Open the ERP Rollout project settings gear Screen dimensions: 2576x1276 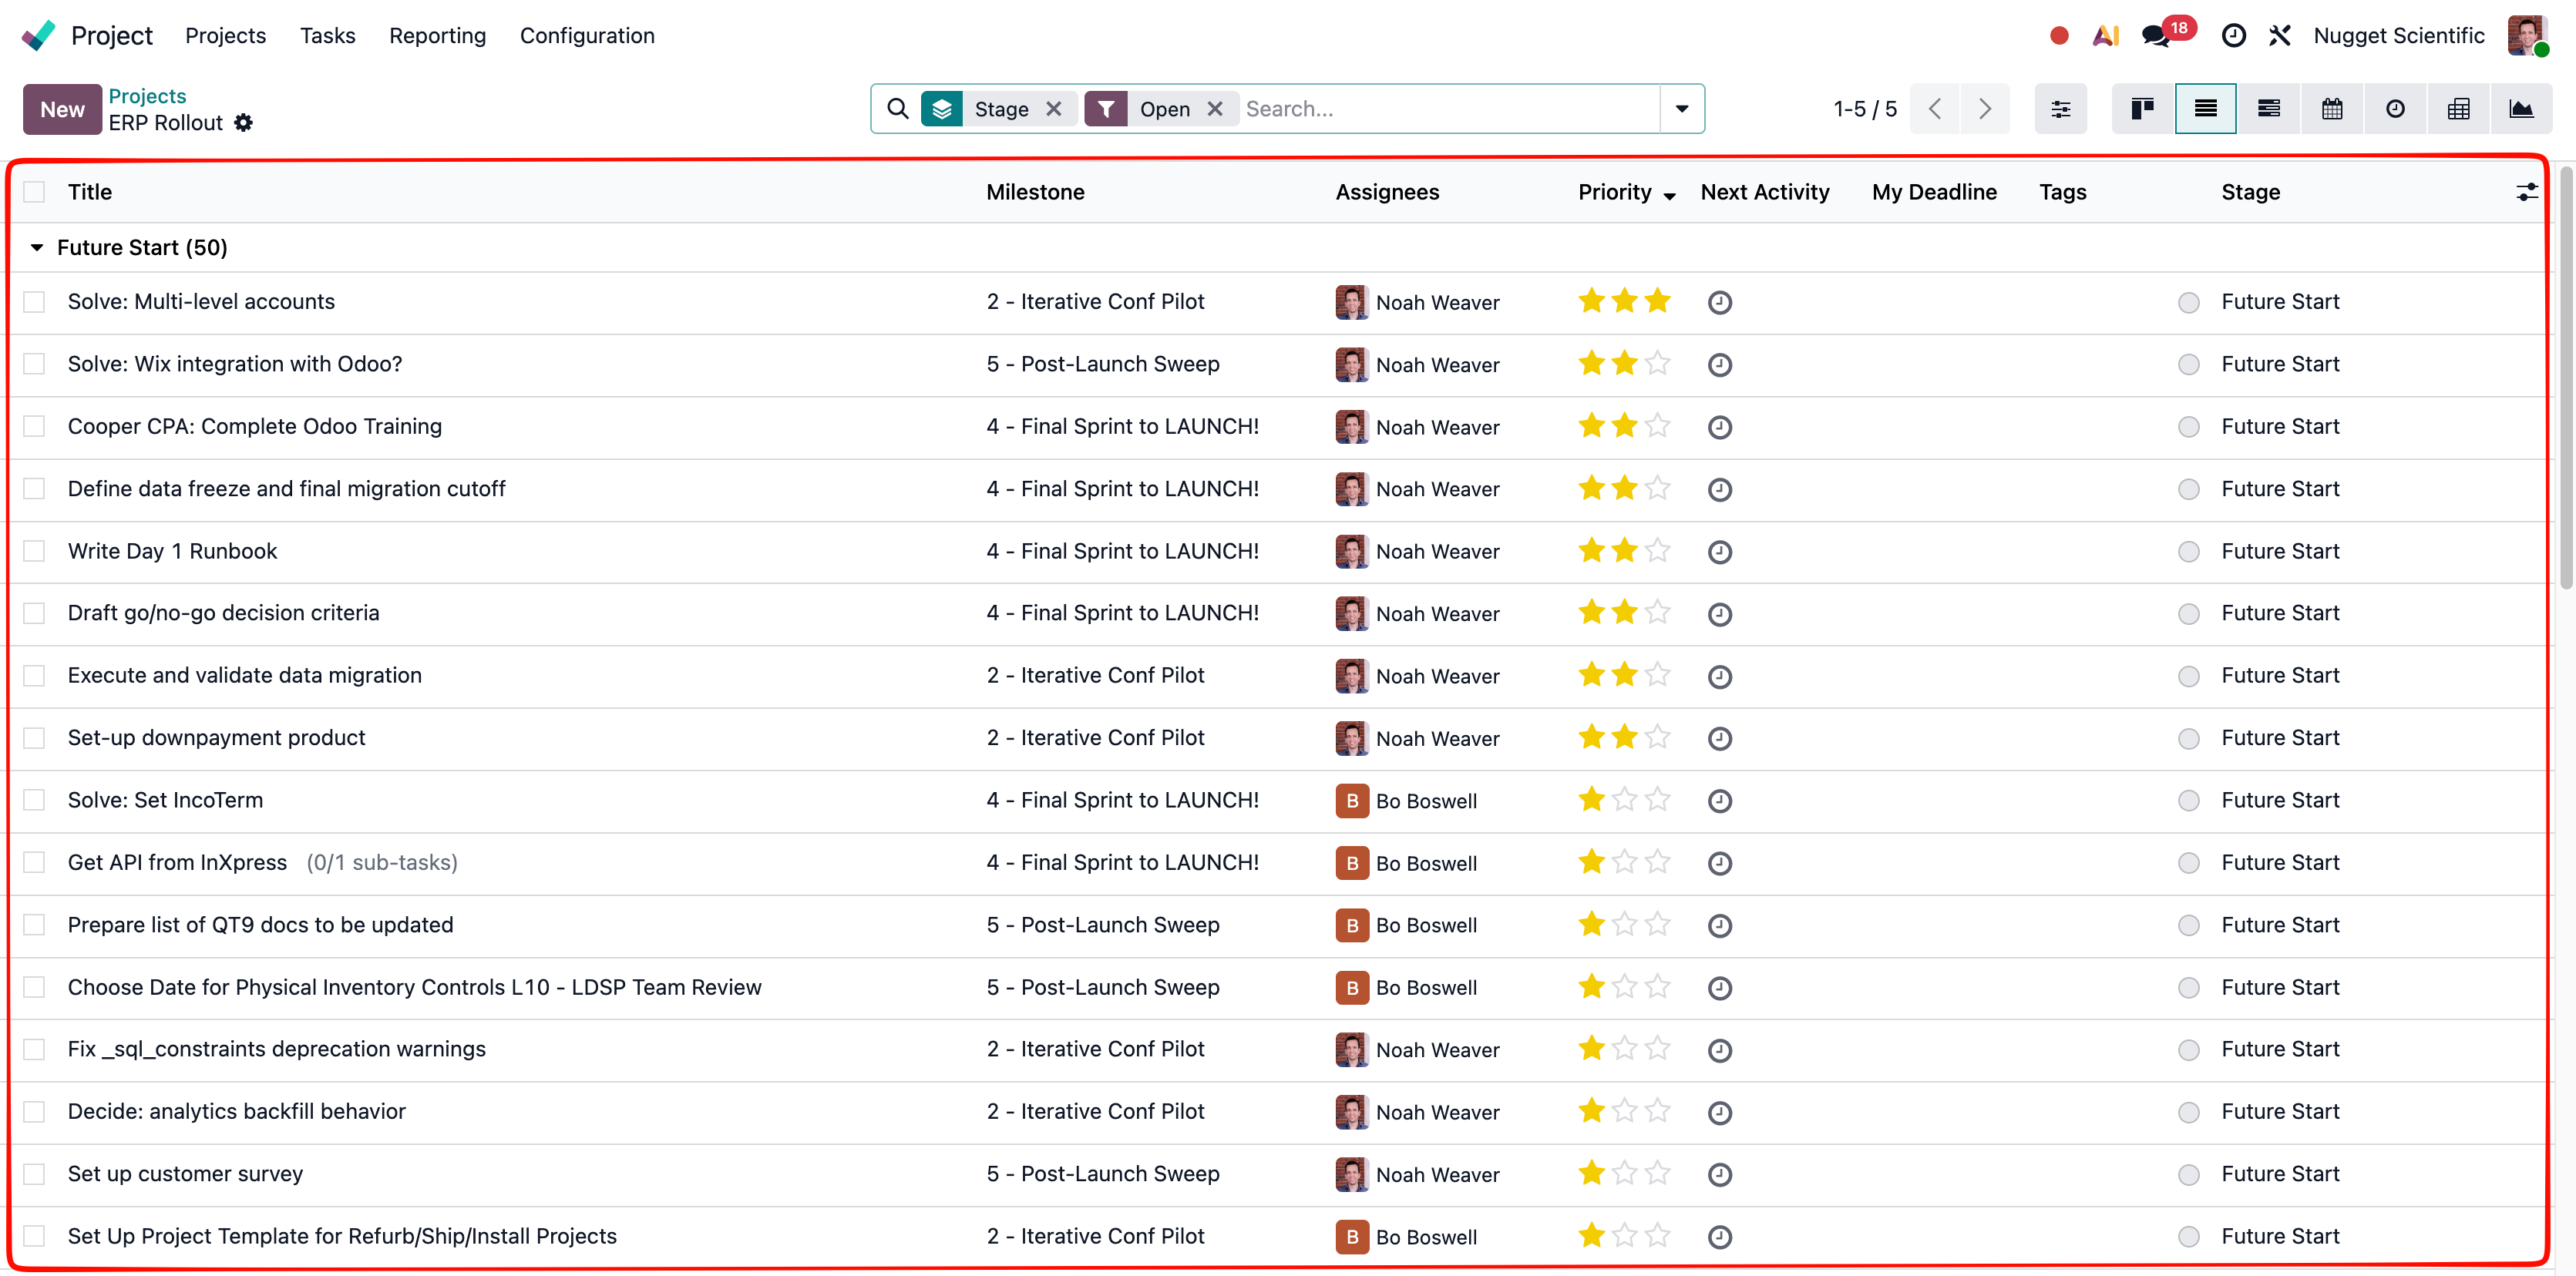243,123
